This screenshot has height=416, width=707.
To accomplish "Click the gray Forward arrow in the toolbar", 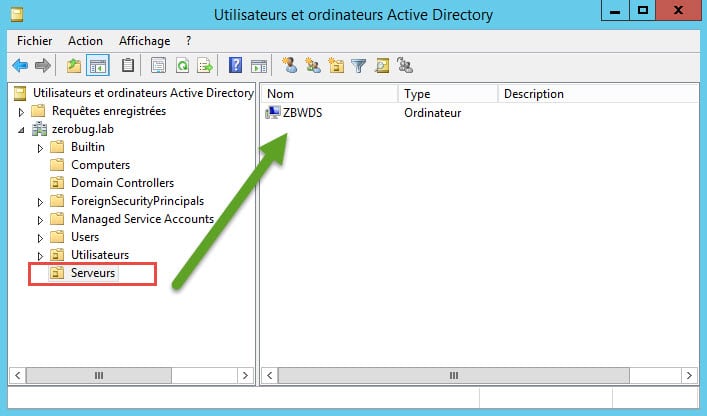I will pyautogui.click(x=43, y=66).
